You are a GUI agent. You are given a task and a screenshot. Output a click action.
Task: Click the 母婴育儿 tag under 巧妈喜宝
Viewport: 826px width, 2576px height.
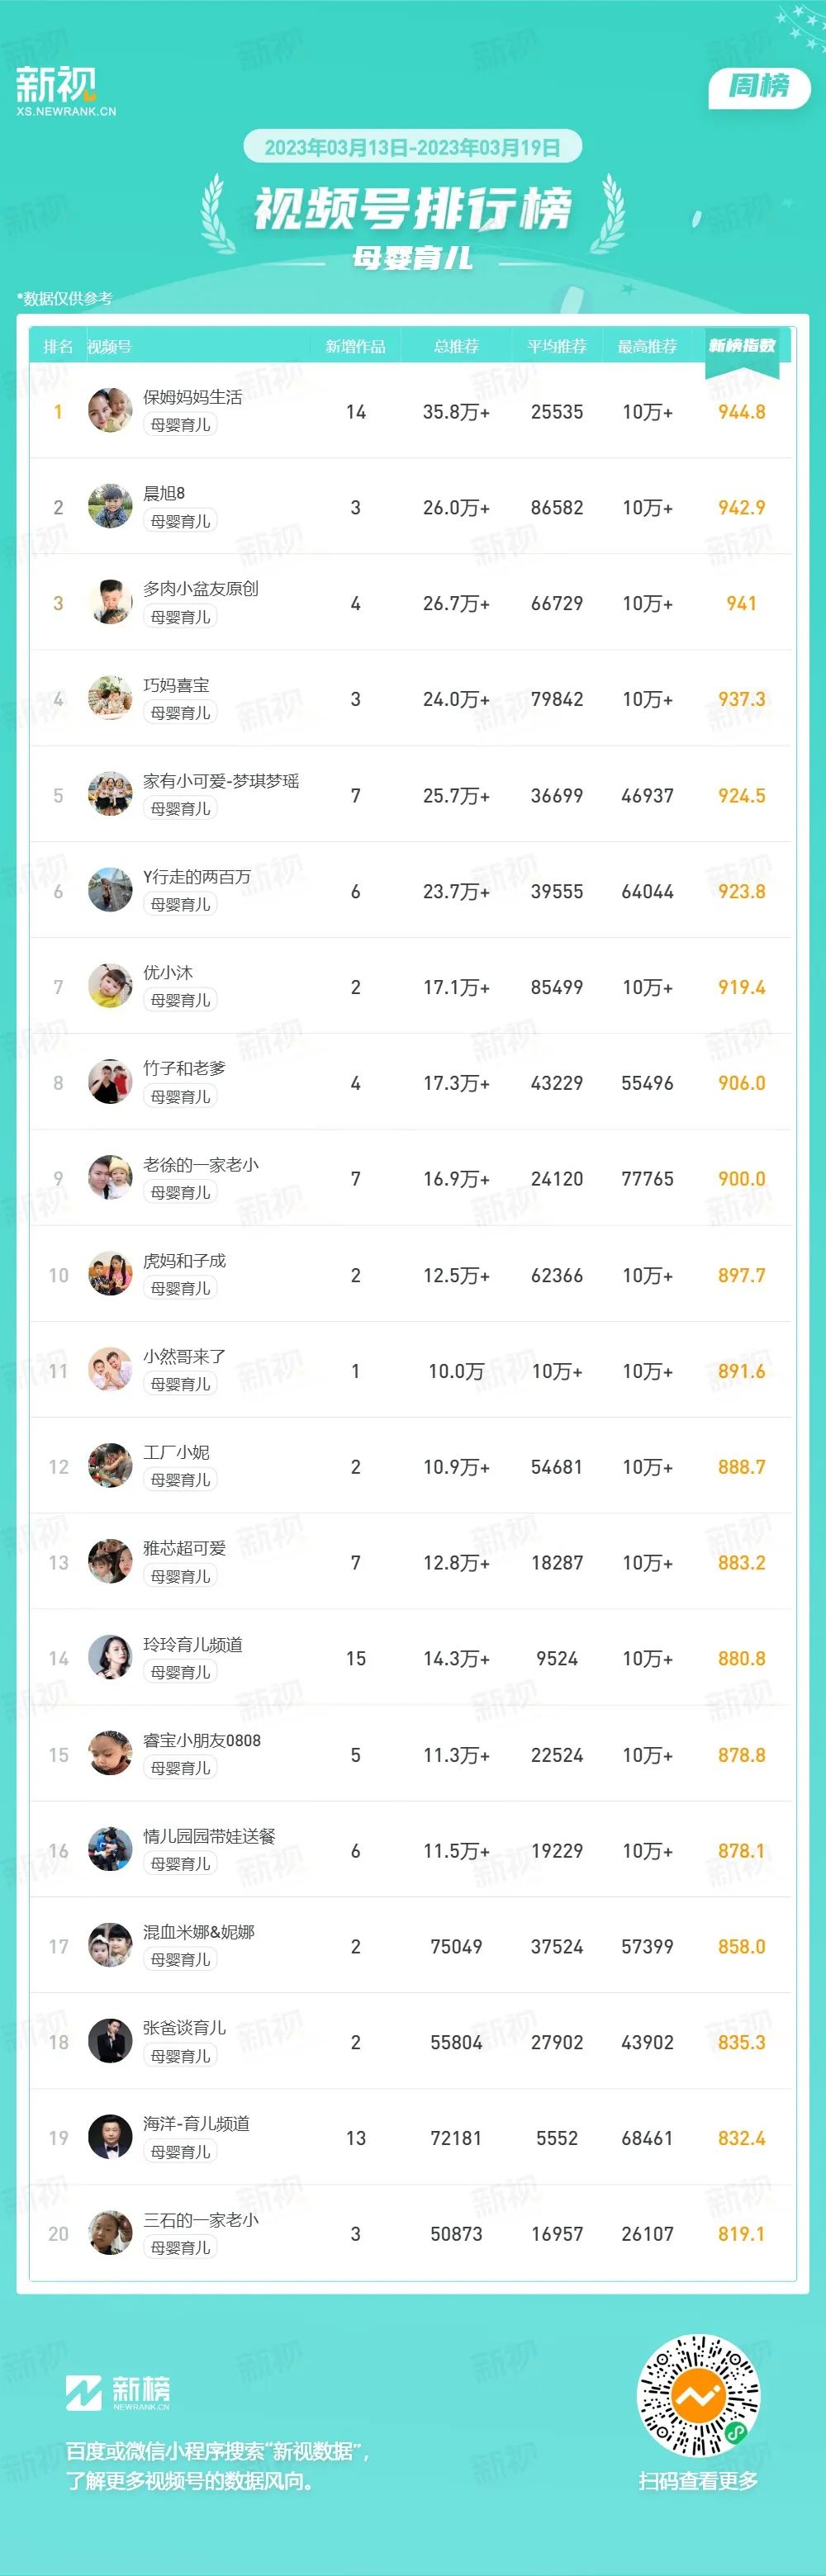180,713
